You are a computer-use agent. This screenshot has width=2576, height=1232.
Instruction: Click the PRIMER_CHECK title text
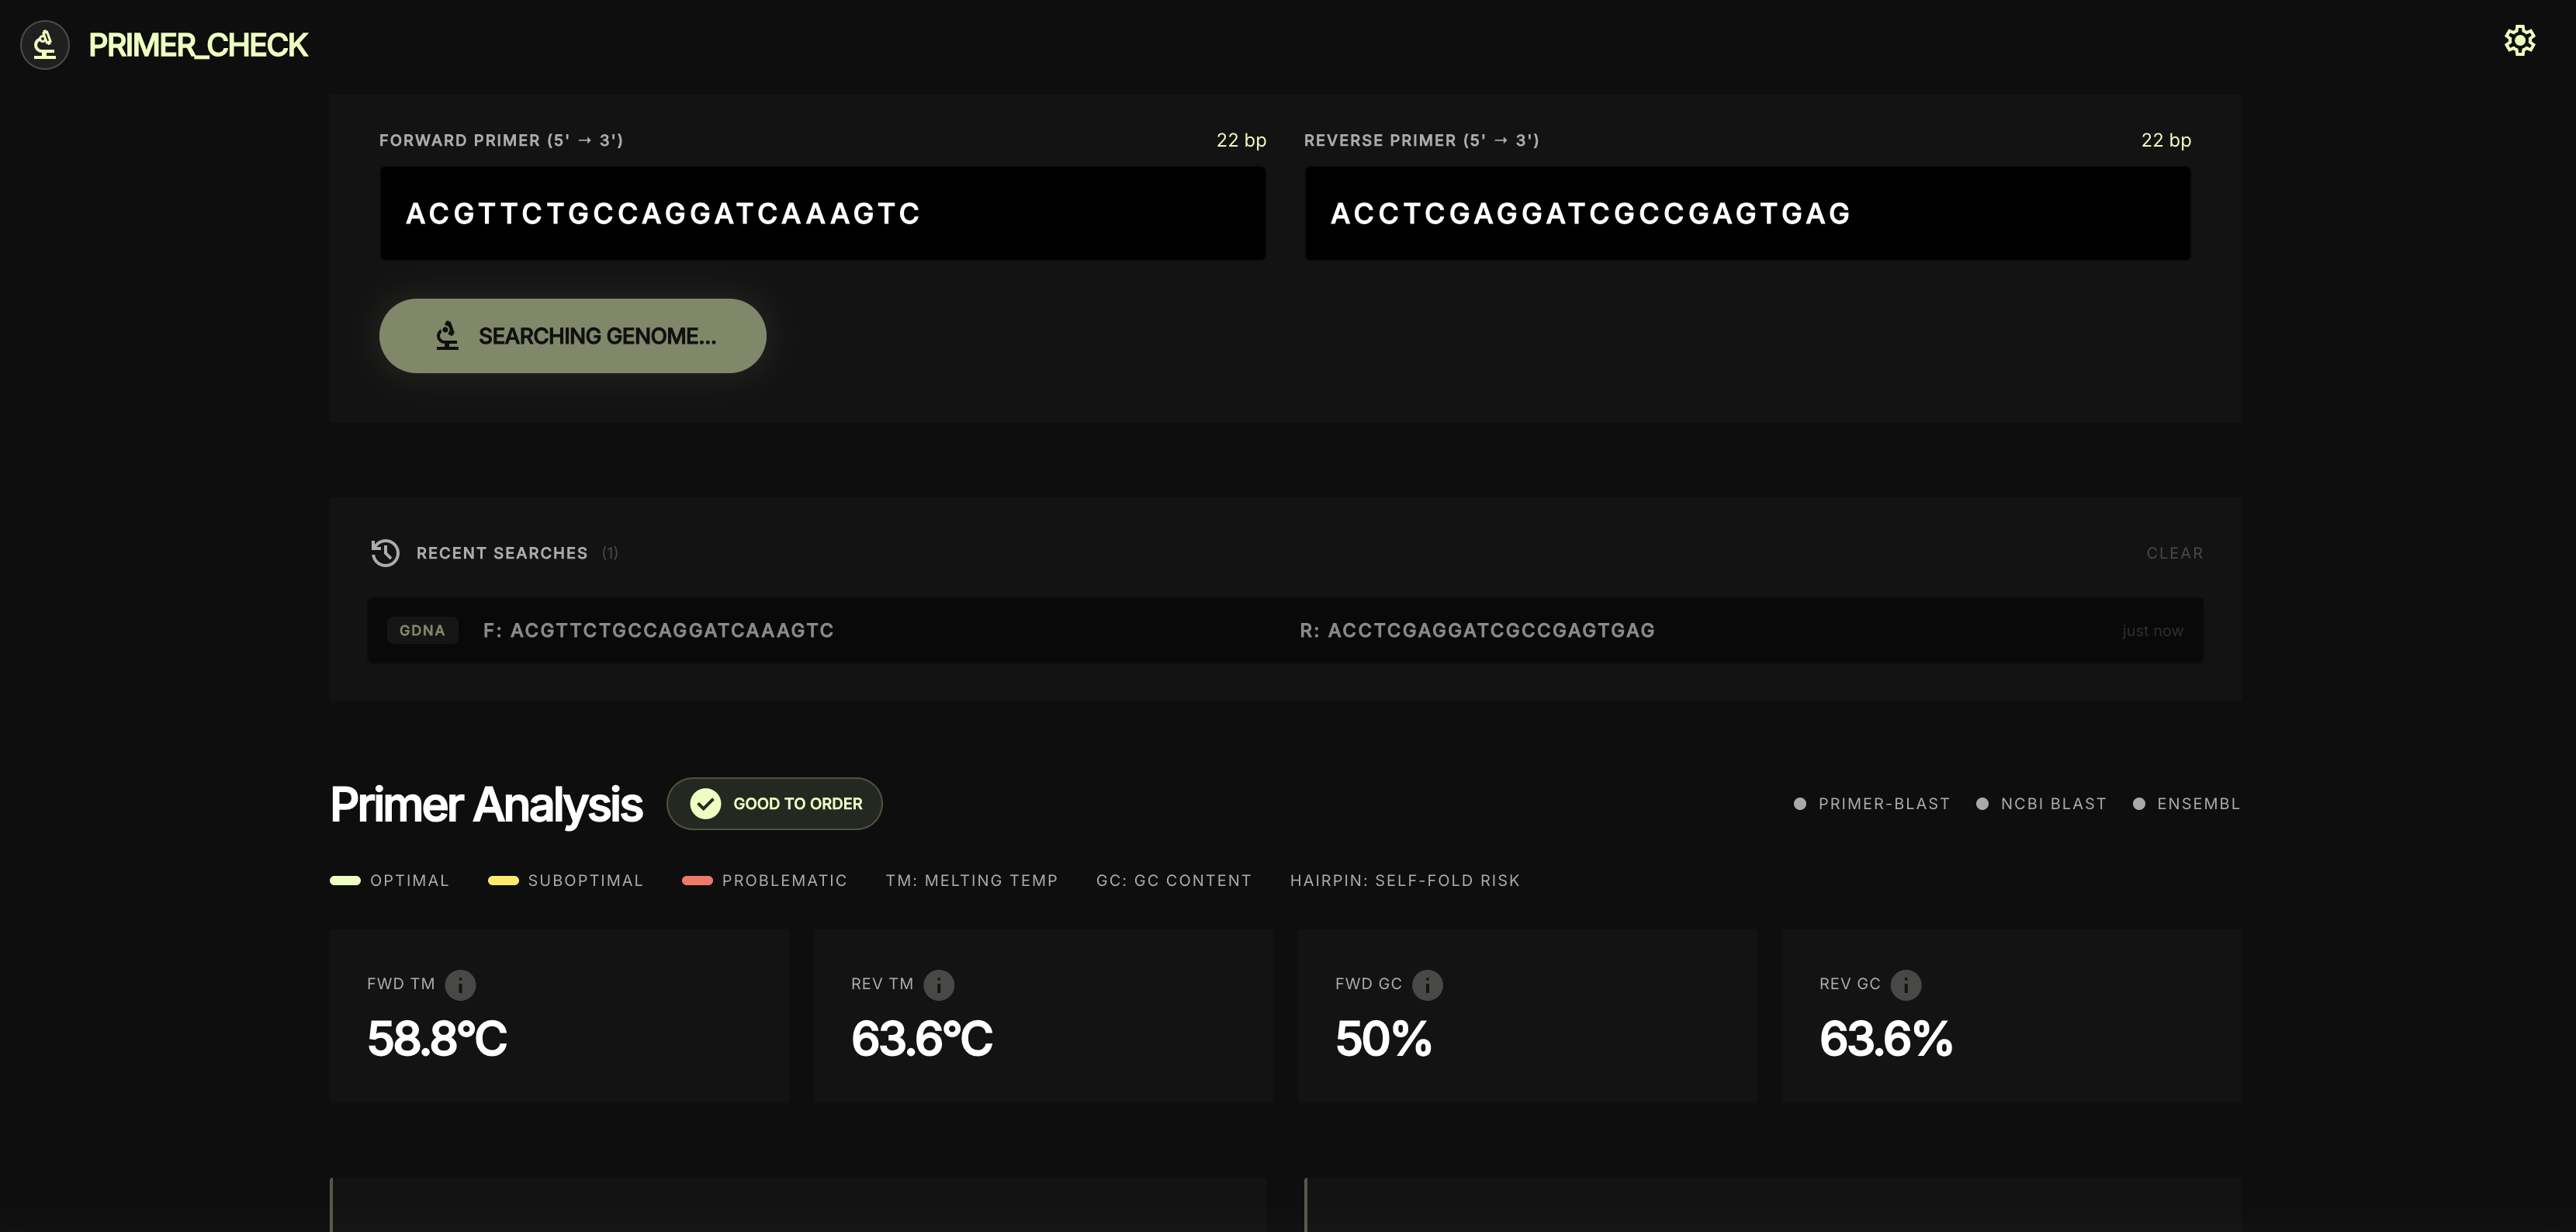click(x=198, y=45)
